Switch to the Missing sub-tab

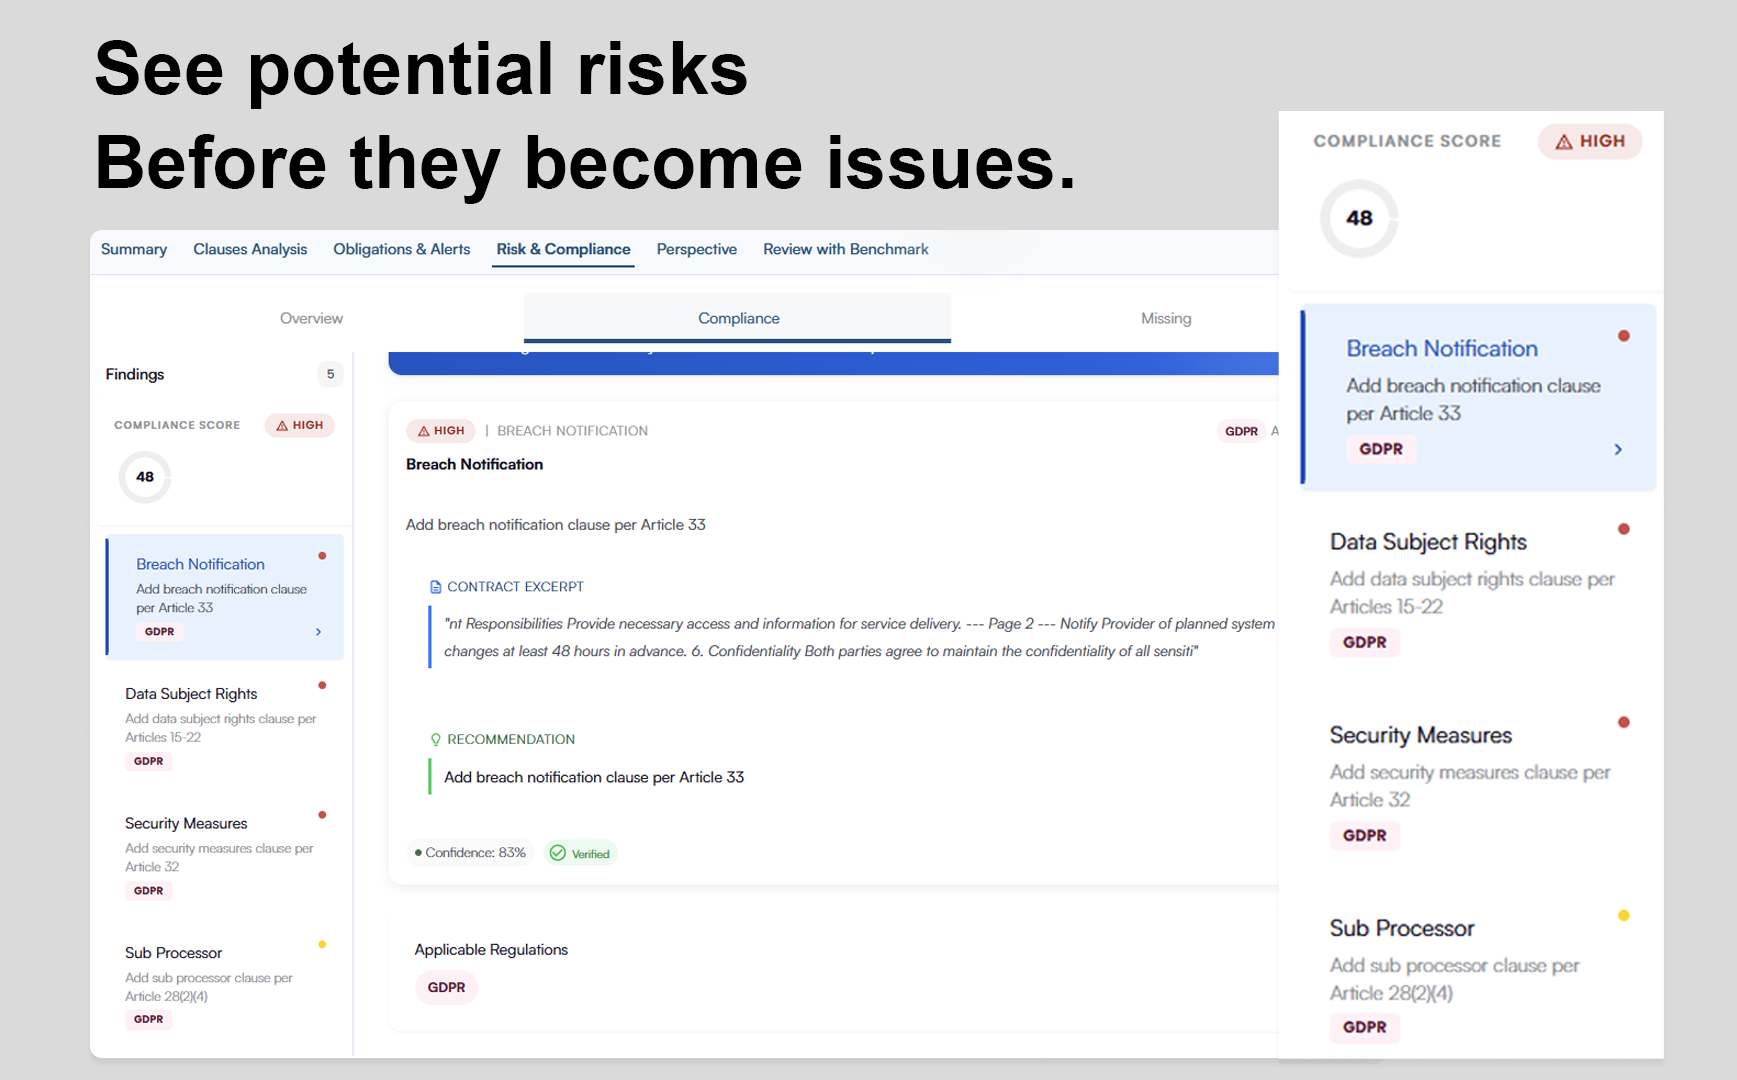point(1166,318)
